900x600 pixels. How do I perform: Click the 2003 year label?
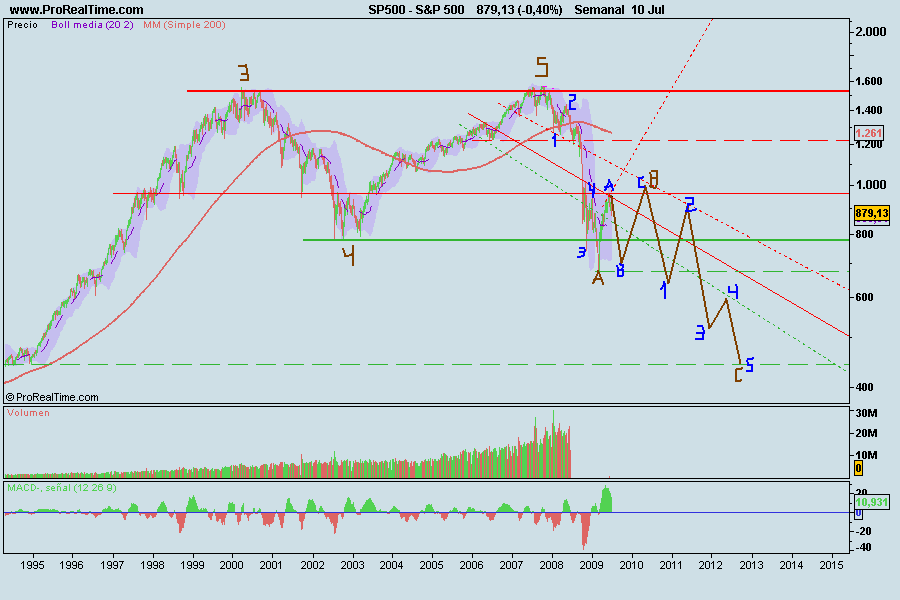pos(352,565)
